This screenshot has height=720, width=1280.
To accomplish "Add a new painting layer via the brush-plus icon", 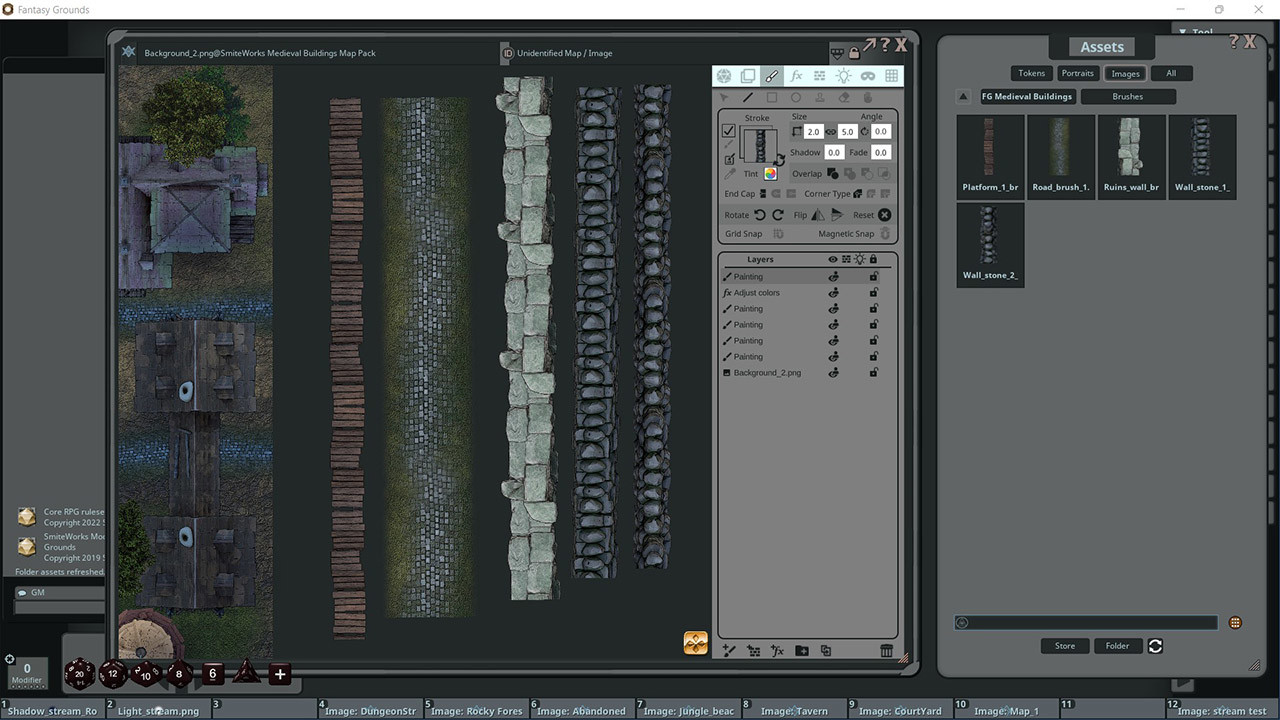I will click(x=728, y=650).
